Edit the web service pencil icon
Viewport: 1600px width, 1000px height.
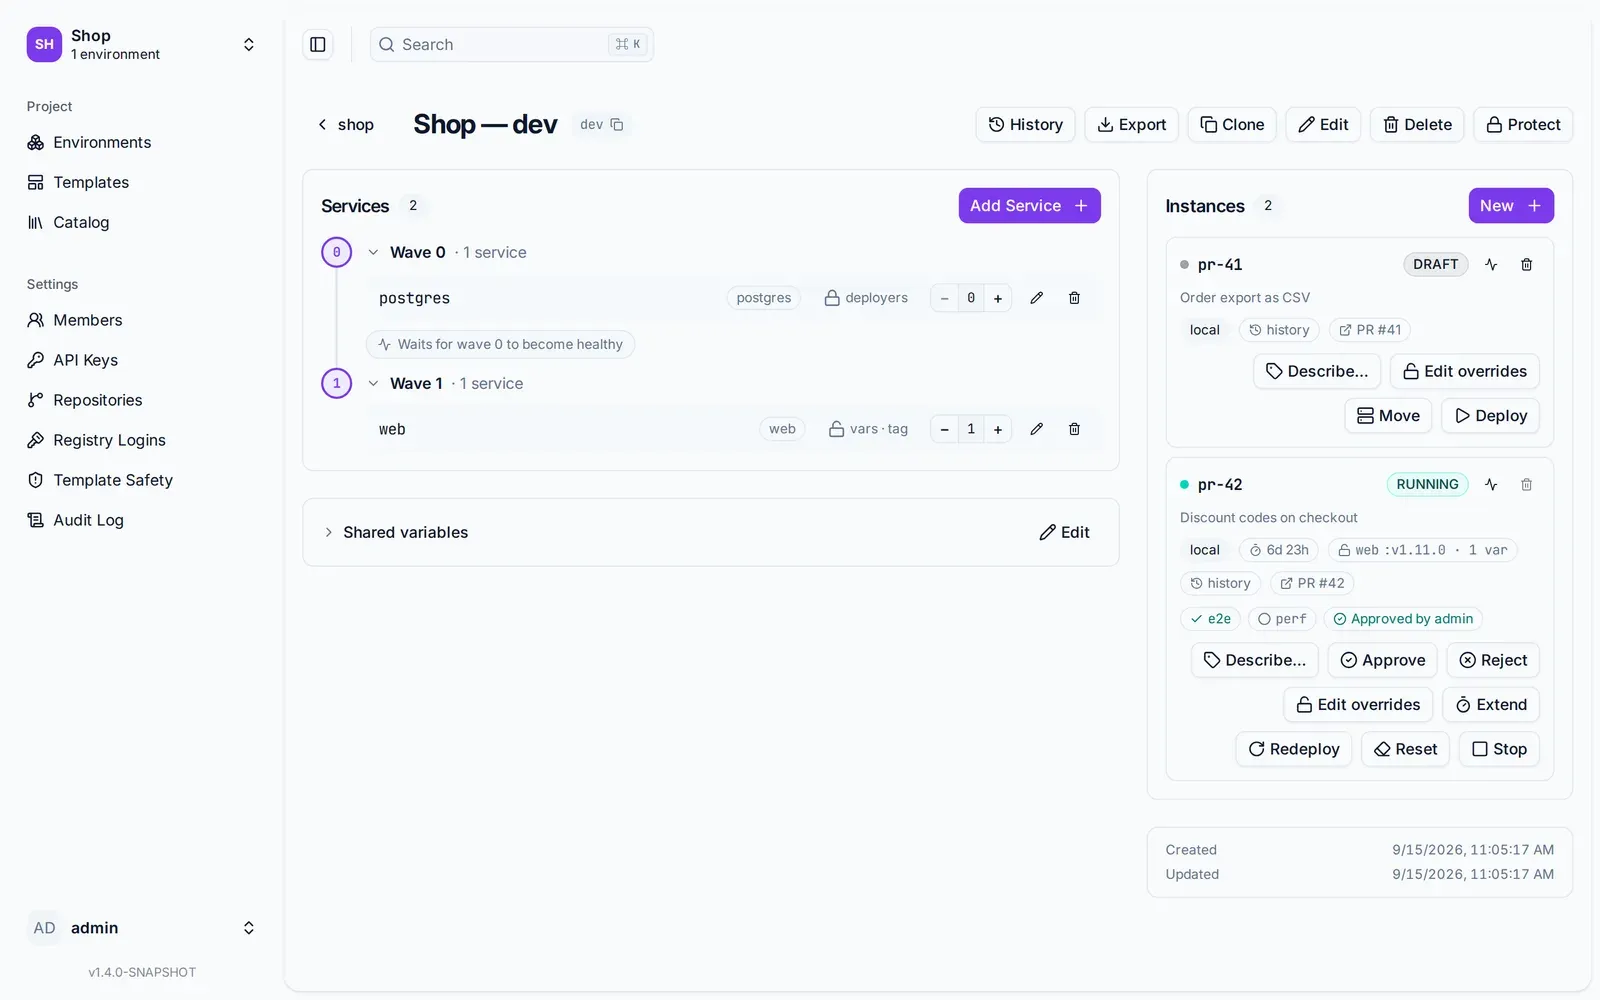tap(1037, 429)
